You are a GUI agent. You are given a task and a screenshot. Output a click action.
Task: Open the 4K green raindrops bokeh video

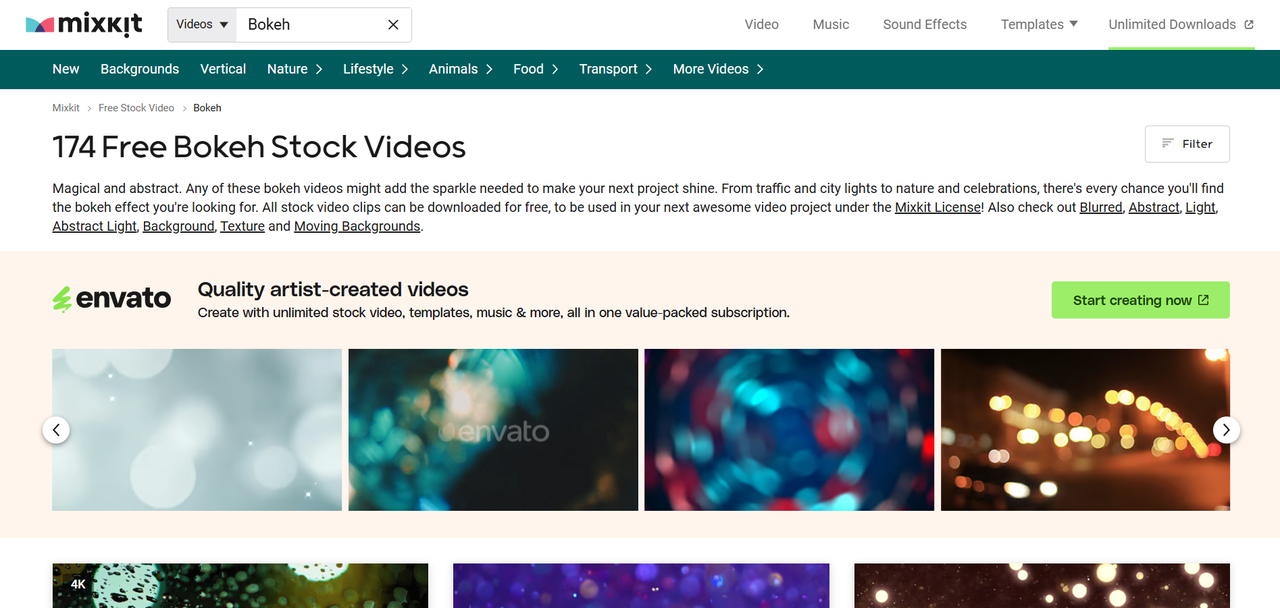[x=240, y=586]
